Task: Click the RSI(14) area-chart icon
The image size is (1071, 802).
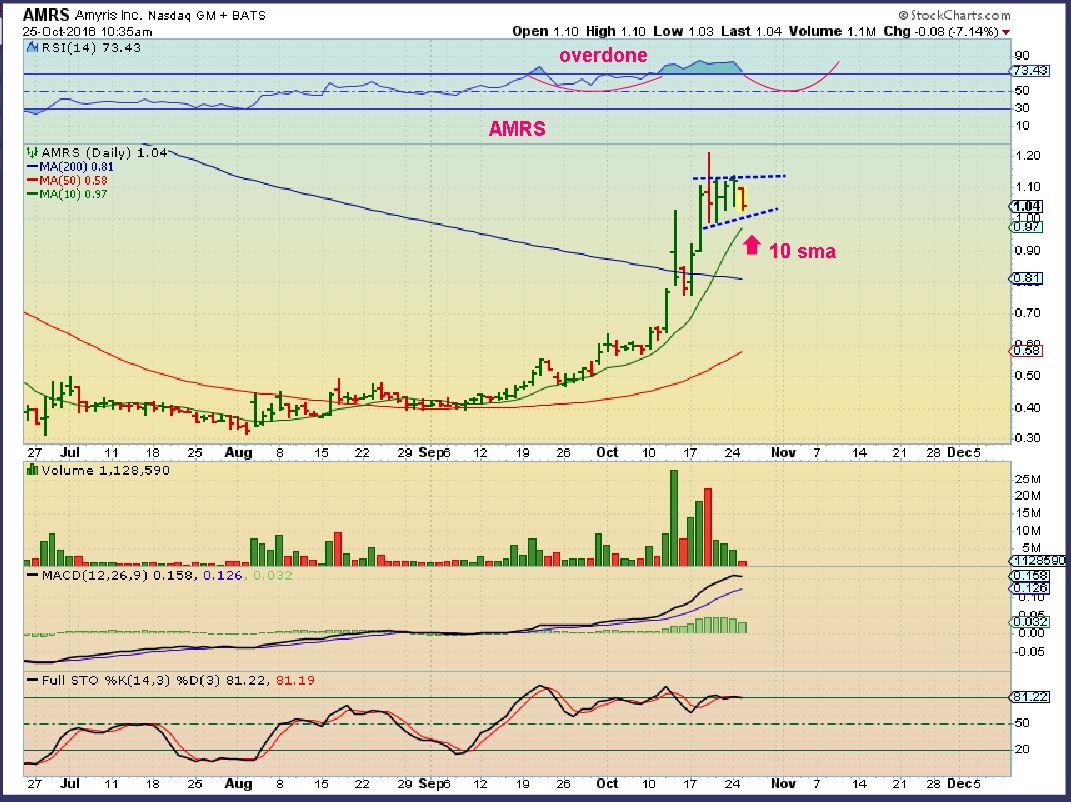Action: [x=29, y=46]
